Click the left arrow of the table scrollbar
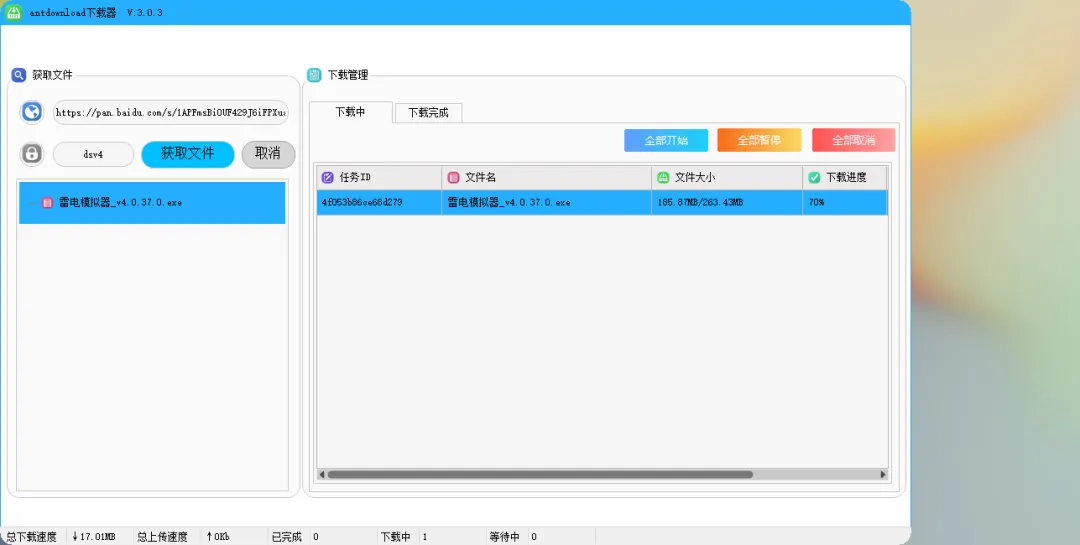 [322, 474]
